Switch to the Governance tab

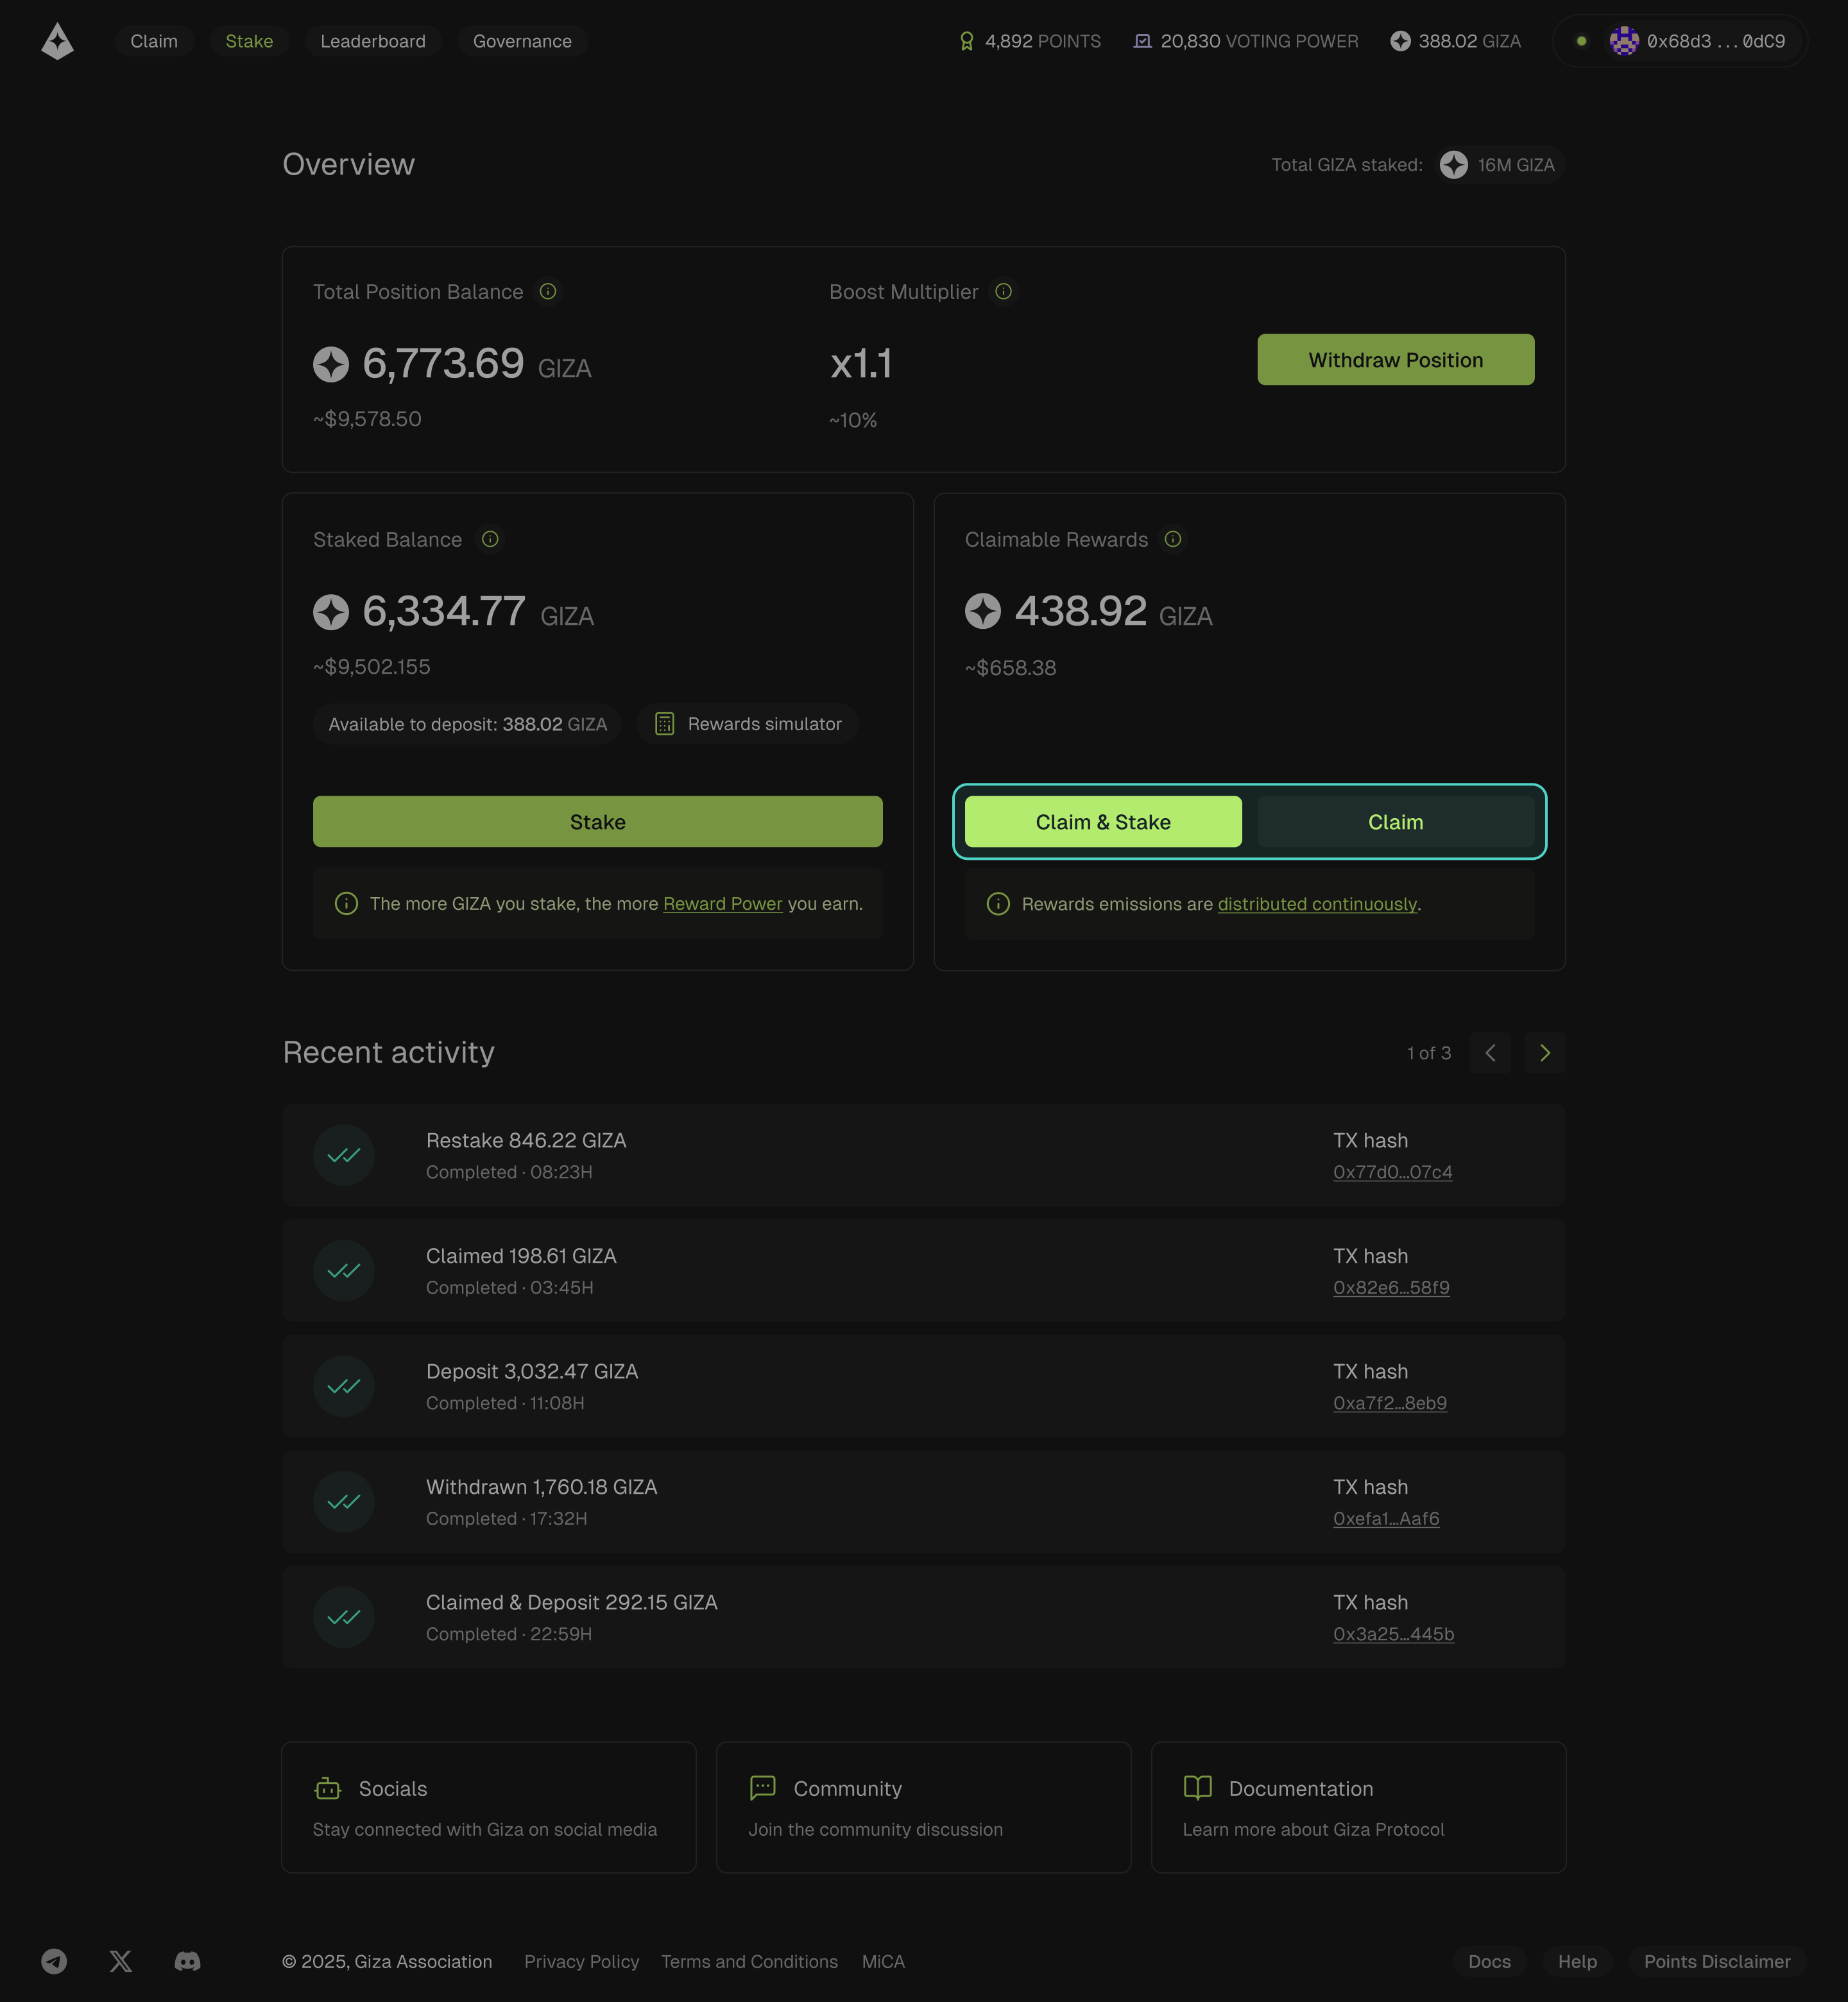[522, 41]
